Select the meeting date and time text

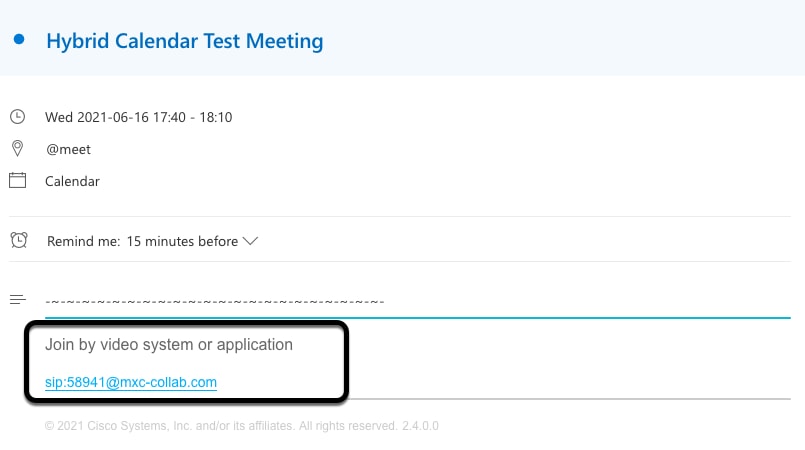(139, 118)
